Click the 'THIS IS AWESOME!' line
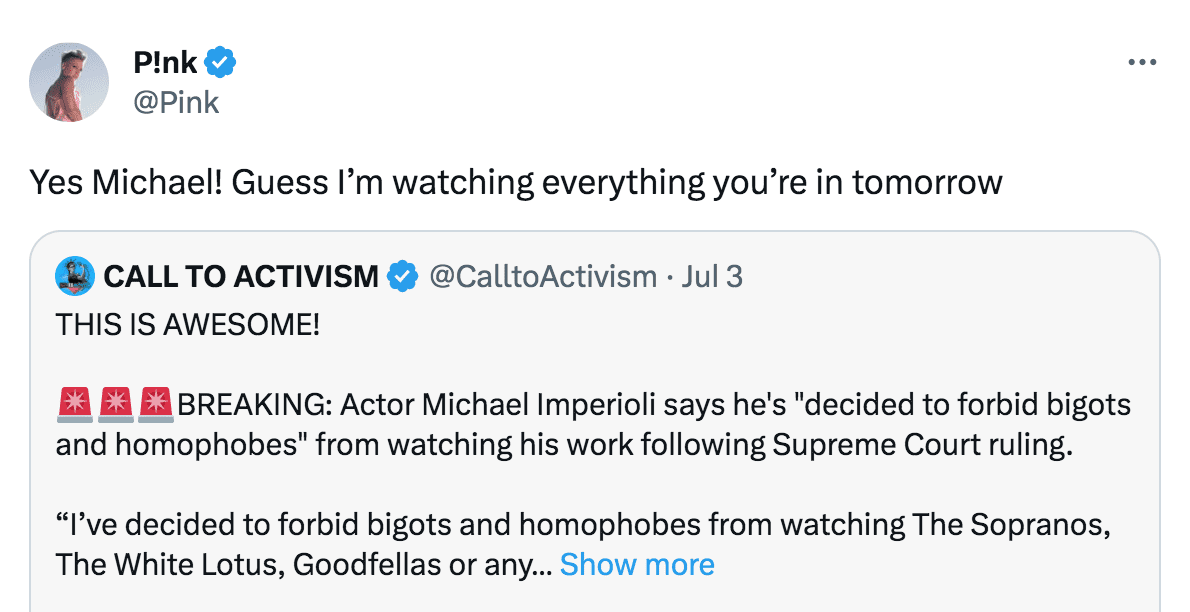Image resolution: width=1190 pixels, height=612 pixels. (x=188, y=325)
